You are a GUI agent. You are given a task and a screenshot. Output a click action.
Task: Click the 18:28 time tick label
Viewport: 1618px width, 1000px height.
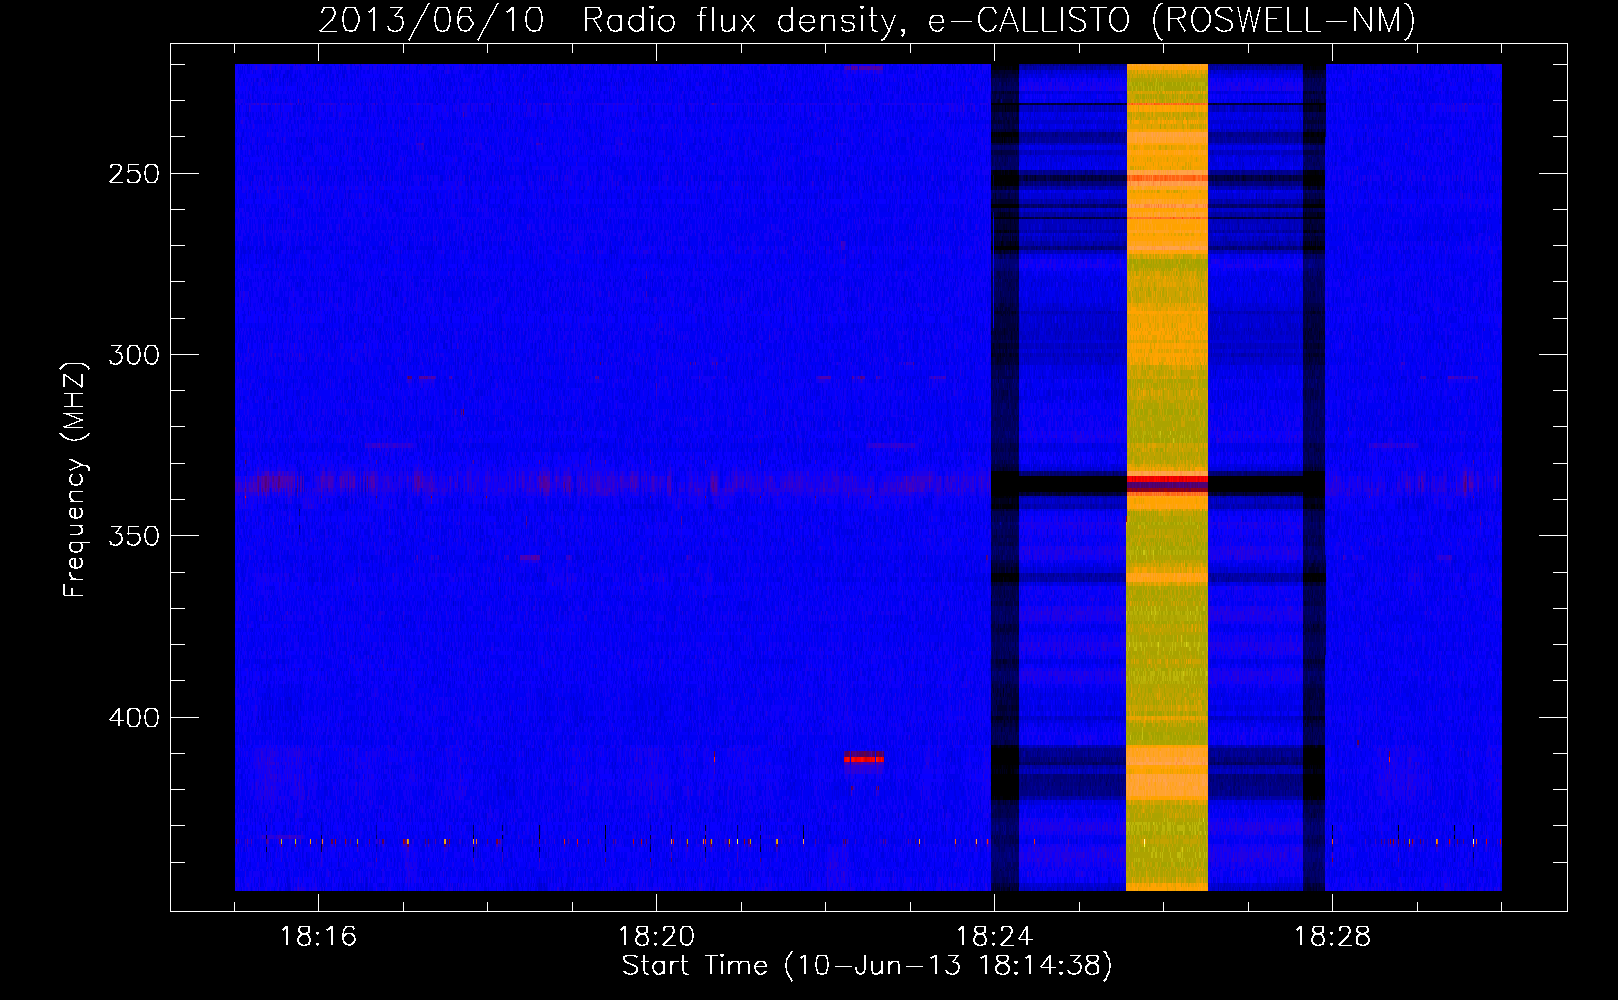point(1332,936)
